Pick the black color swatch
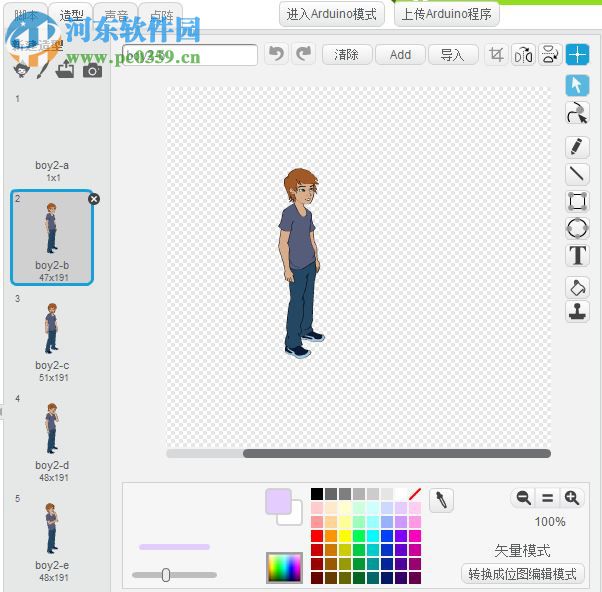The height and width of the screenshot is (592, 602). pyautogui.click(x=317, y=494)
